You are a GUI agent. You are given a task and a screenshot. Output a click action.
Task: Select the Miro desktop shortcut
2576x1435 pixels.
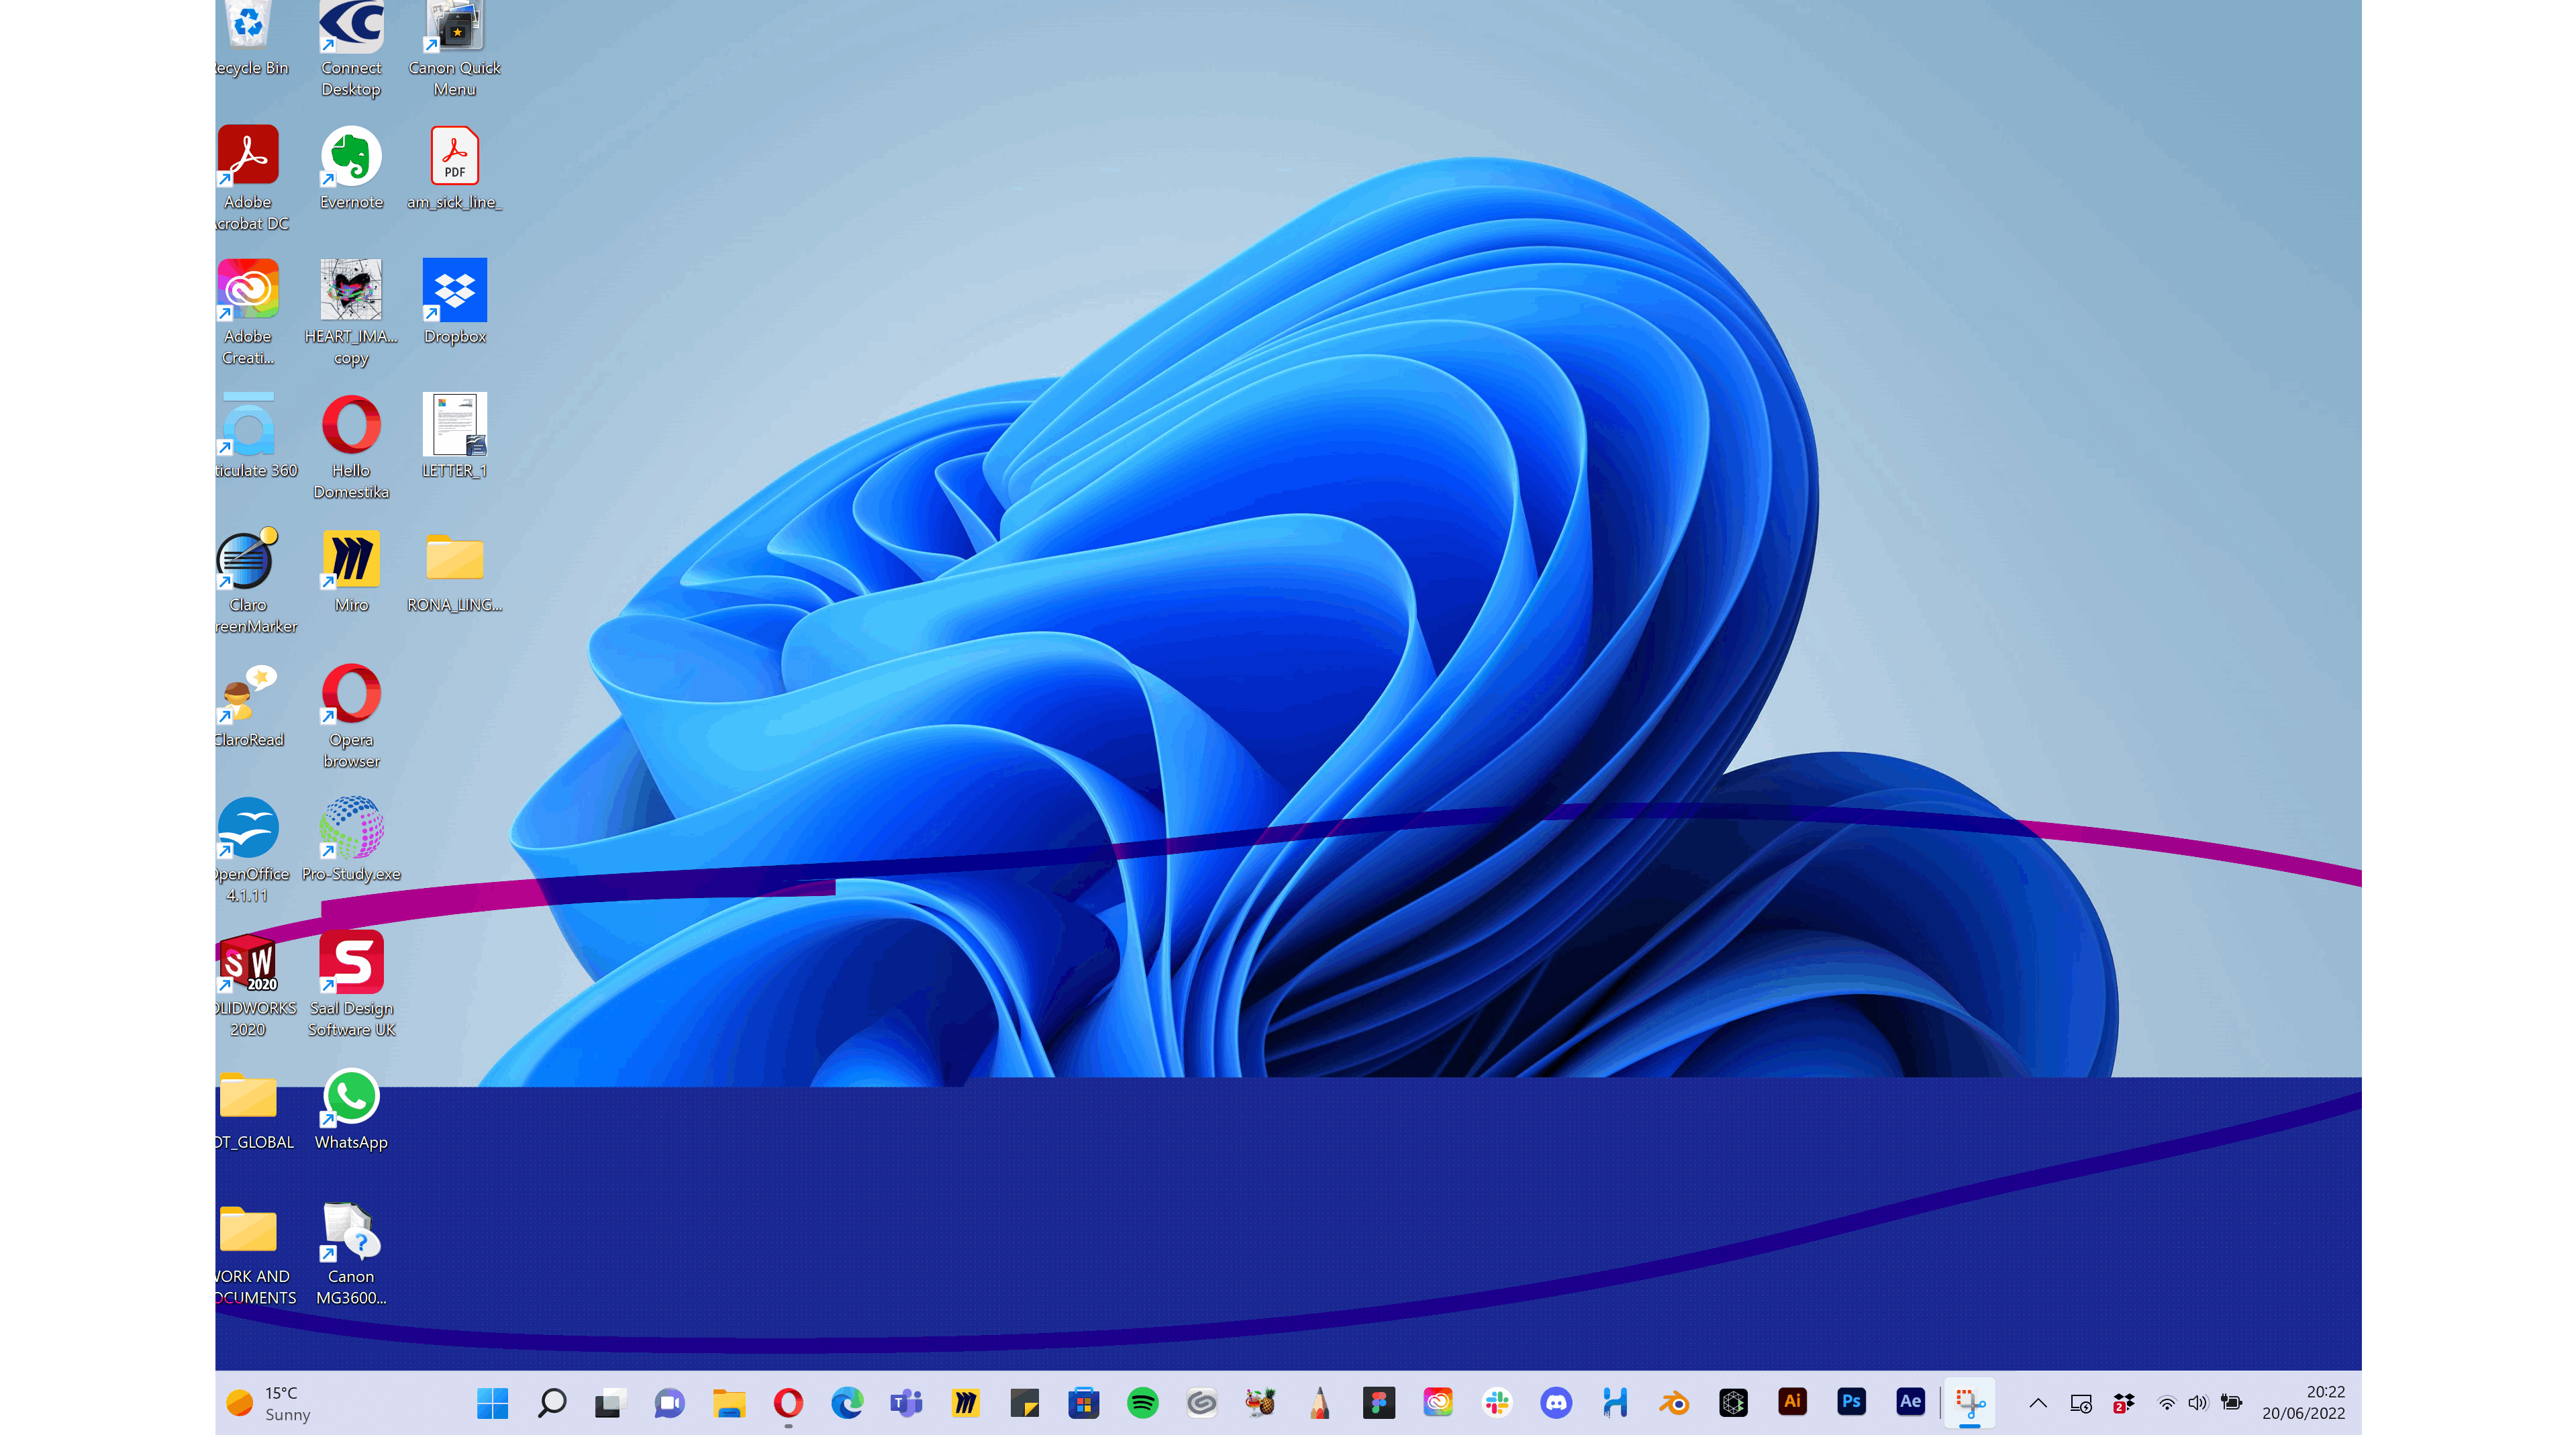pos(351,571)
